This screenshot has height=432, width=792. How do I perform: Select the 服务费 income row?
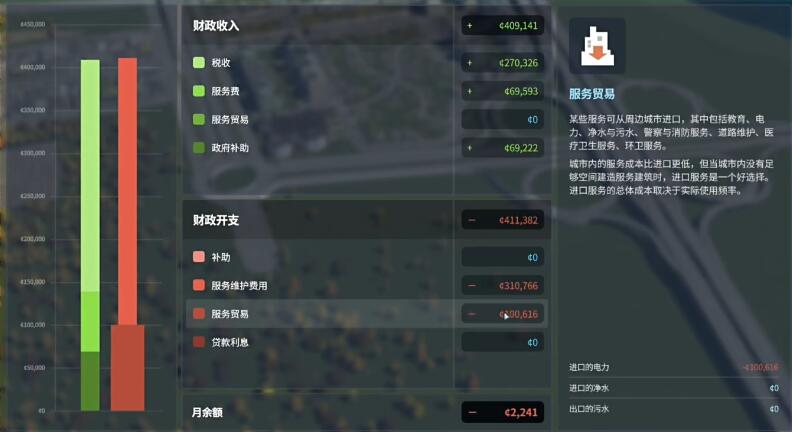coord(367,91)
